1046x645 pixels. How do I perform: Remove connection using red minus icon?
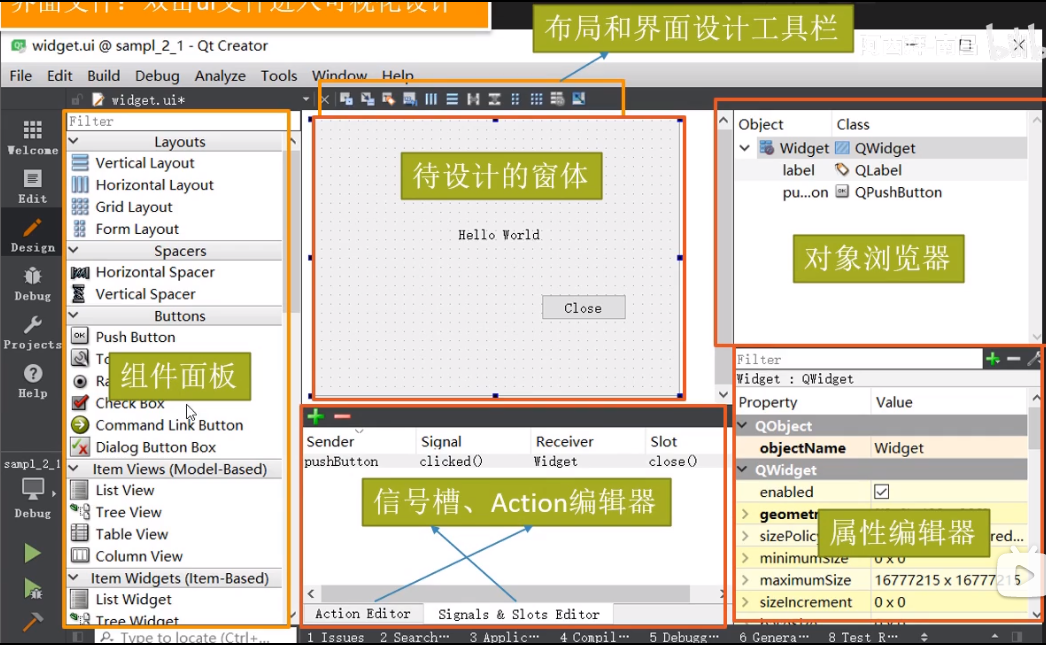pyautogui.click(x=342, y=417)
